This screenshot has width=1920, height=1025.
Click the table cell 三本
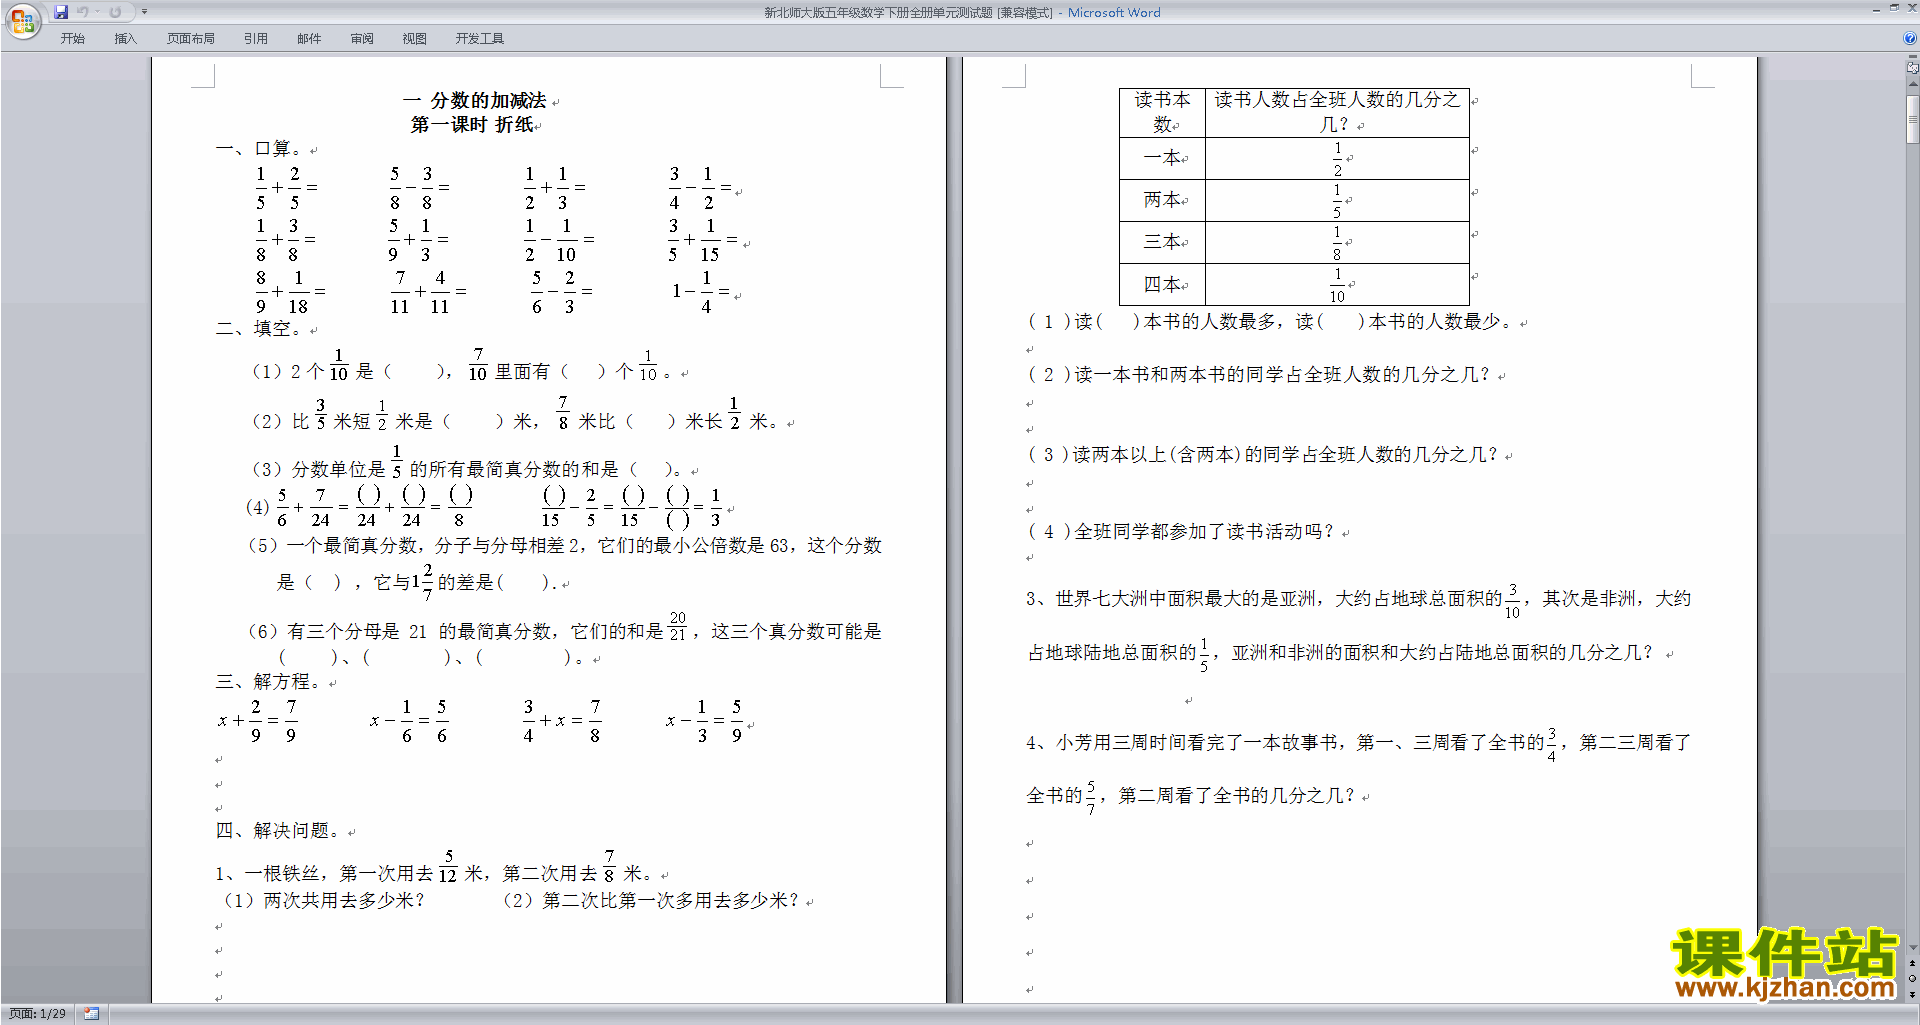click(1162, 242)
